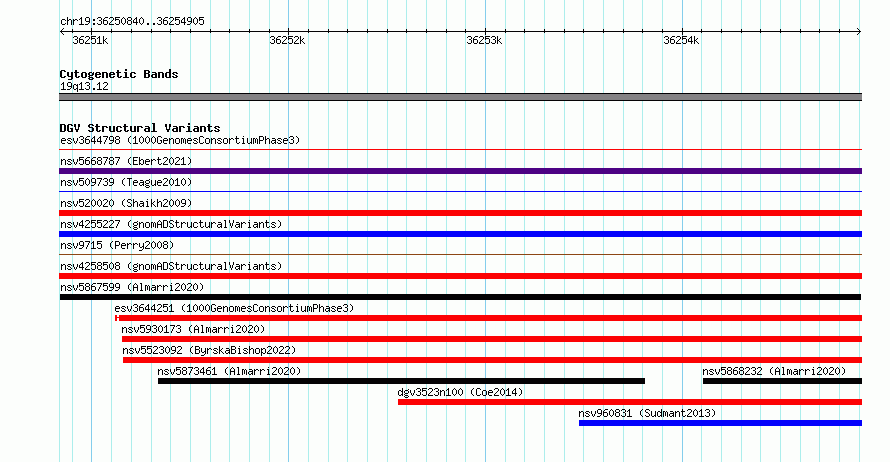Click the gray 19q13.12 cytogenetic band
This screenshot has height=462, width=890.
coord(460,97)
